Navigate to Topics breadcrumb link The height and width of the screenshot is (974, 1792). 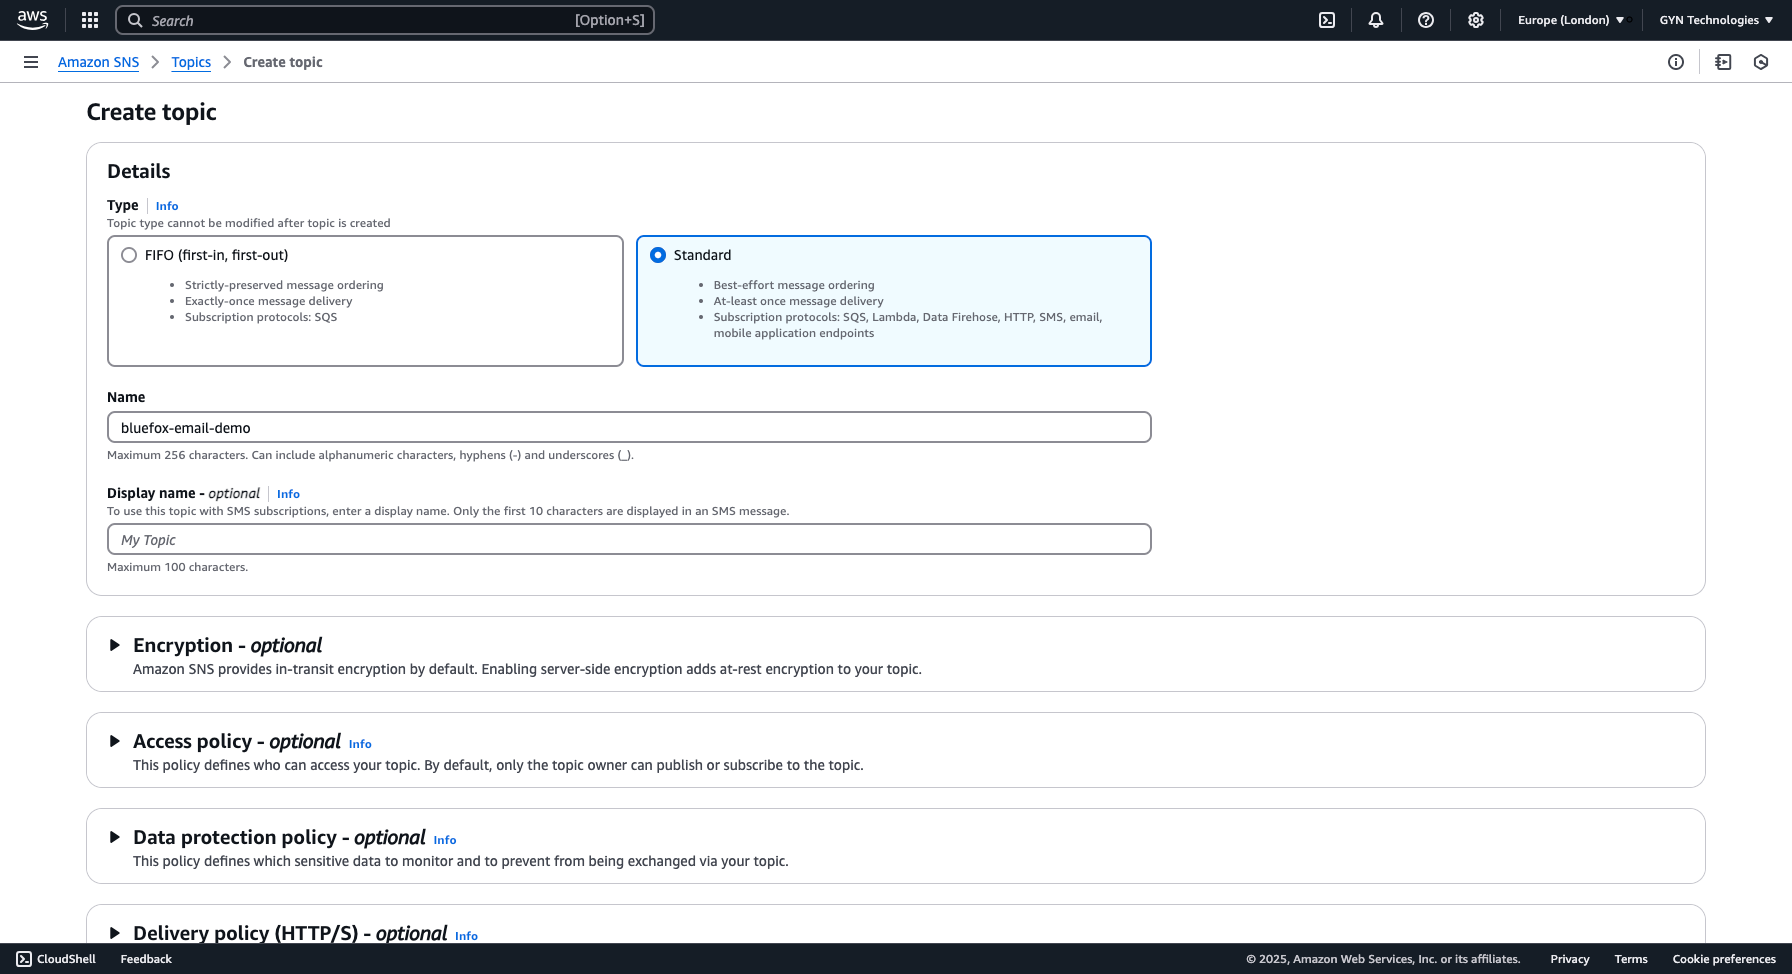click(x=191, y=62)
